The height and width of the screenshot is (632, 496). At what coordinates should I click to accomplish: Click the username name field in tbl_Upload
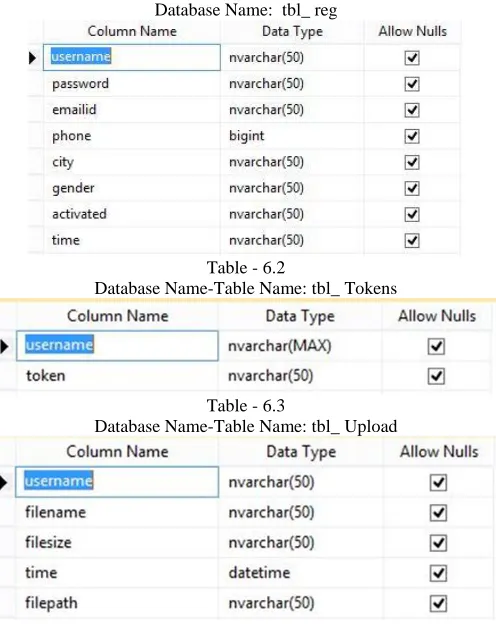[117, 482]
